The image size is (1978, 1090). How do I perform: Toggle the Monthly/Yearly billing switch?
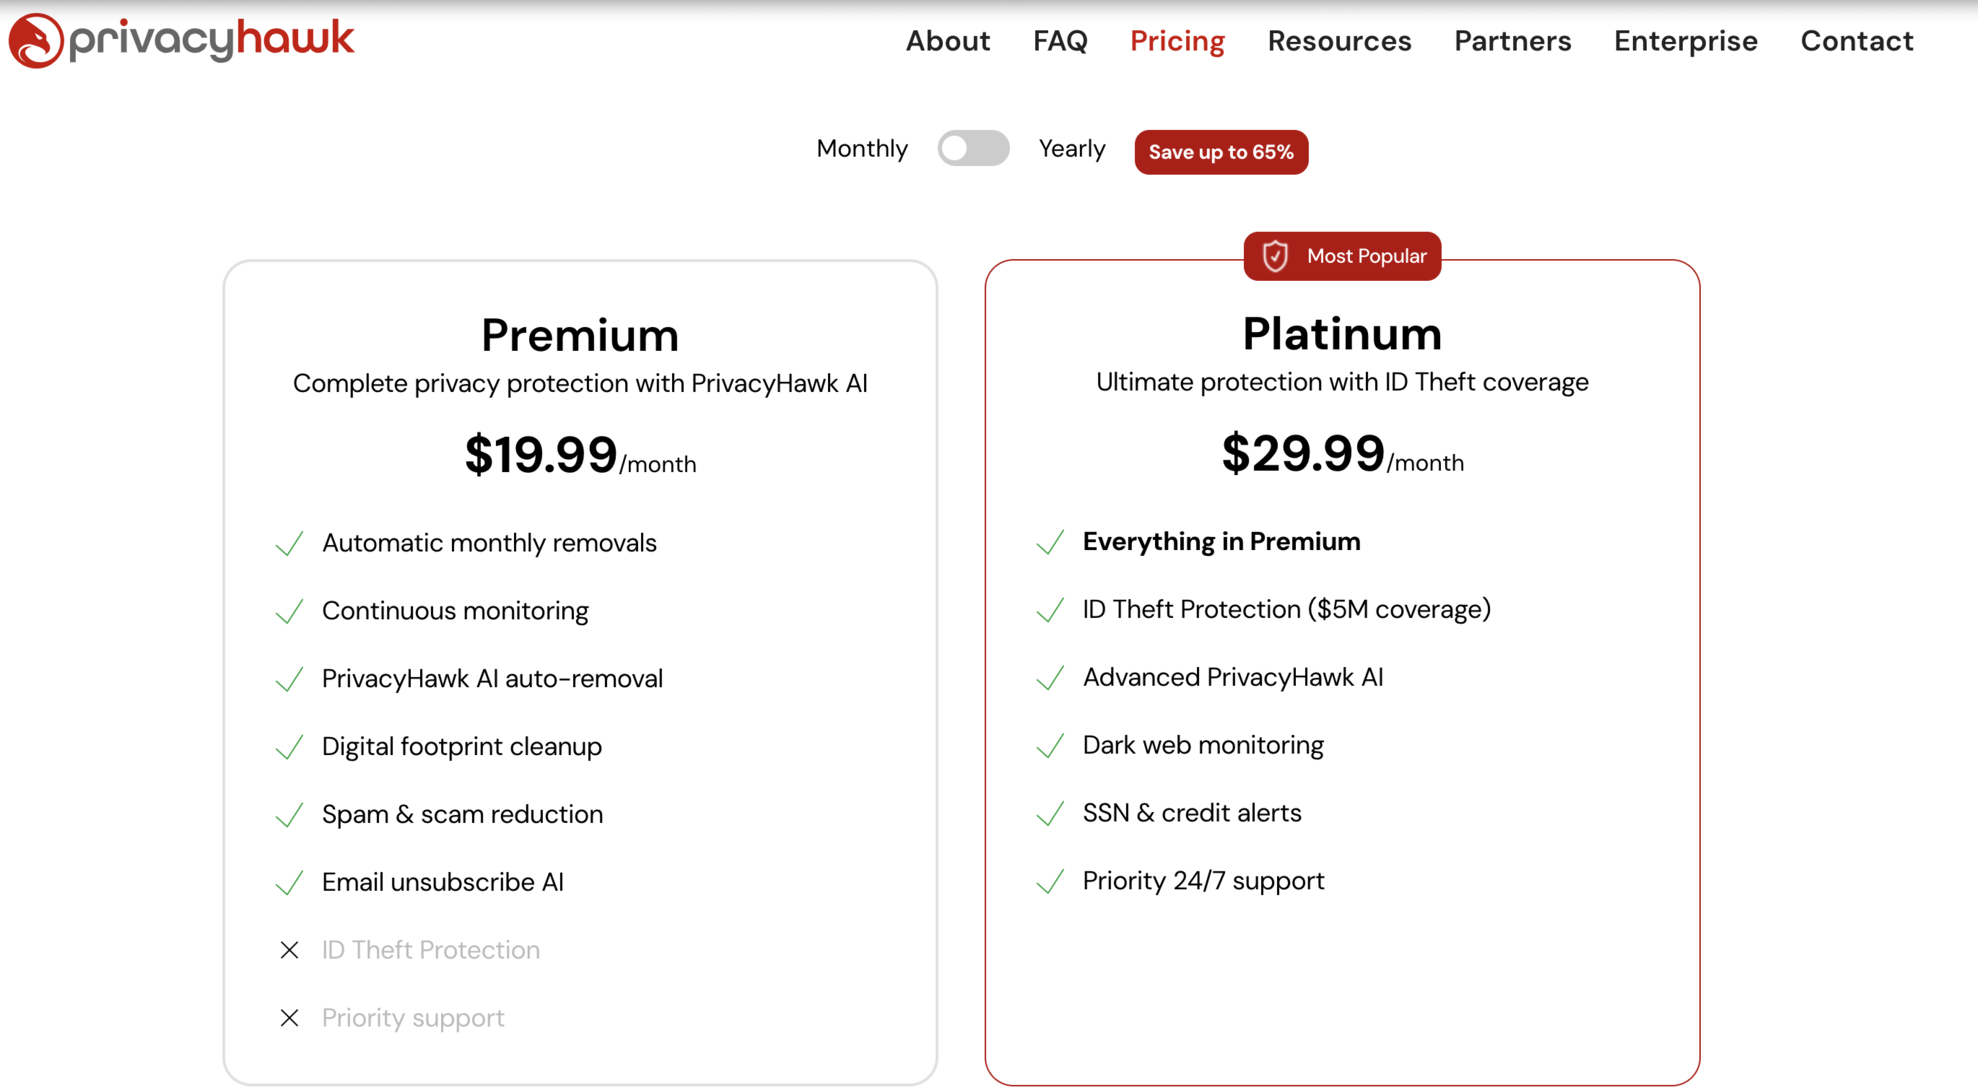tap(973, 148)
